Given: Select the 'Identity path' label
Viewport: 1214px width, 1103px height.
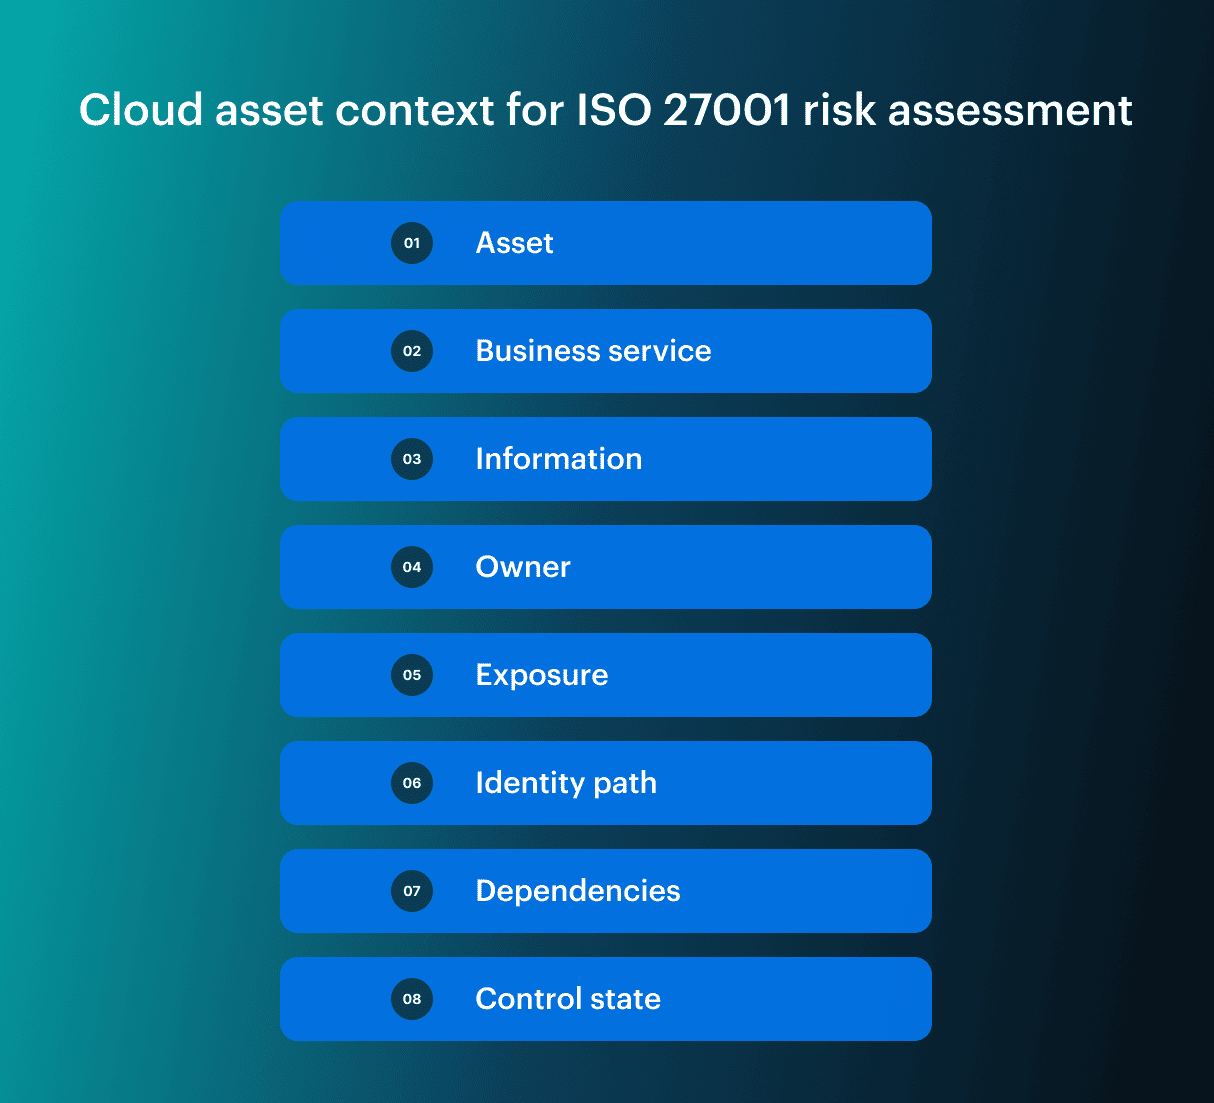Looking at the screenshot, I should (566, 783).
